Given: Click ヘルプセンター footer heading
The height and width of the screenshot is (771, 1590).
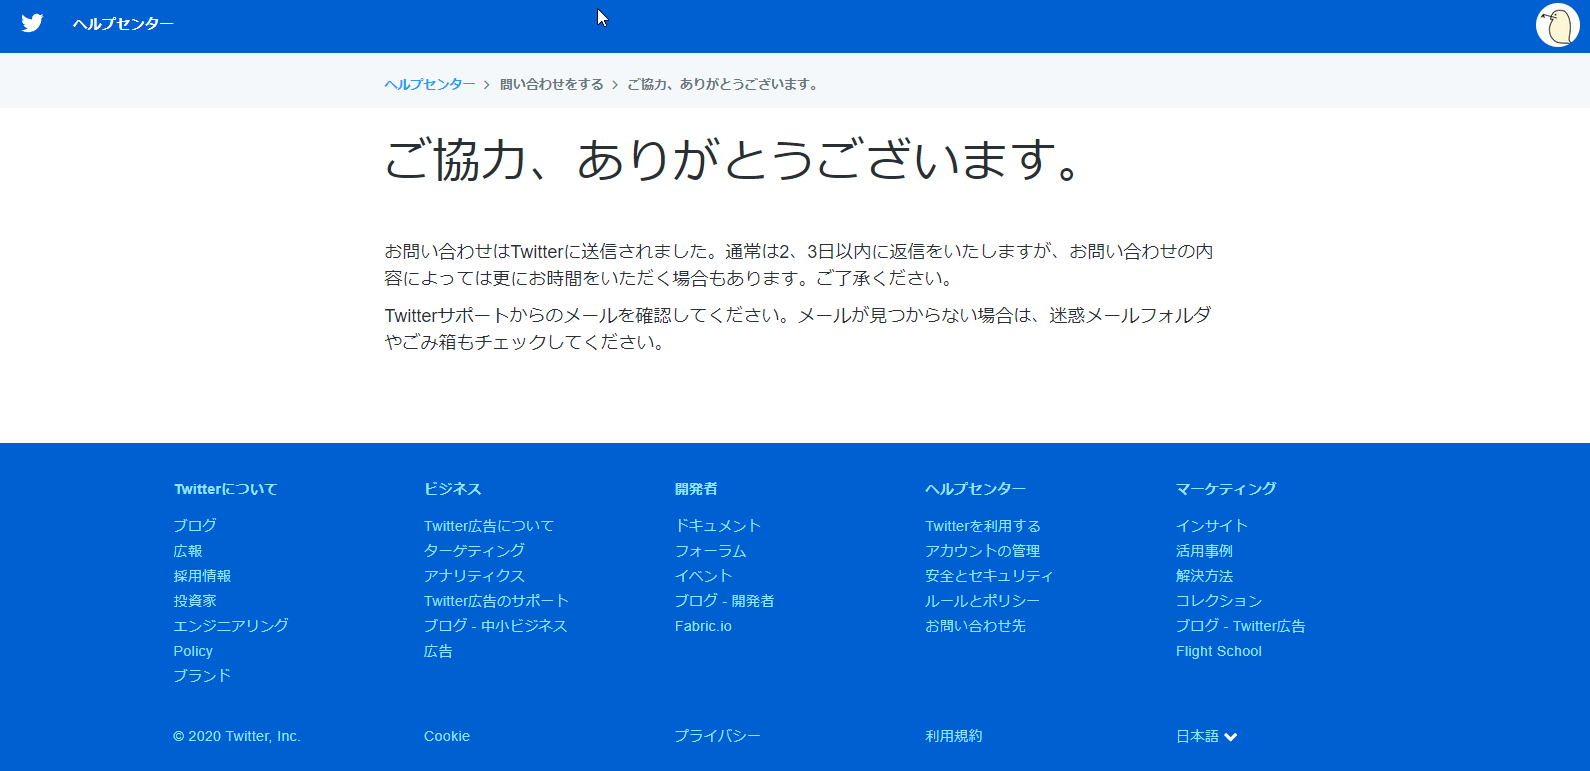Looking at the screenshot, I should pyautogui.click(x=976, y=489).
